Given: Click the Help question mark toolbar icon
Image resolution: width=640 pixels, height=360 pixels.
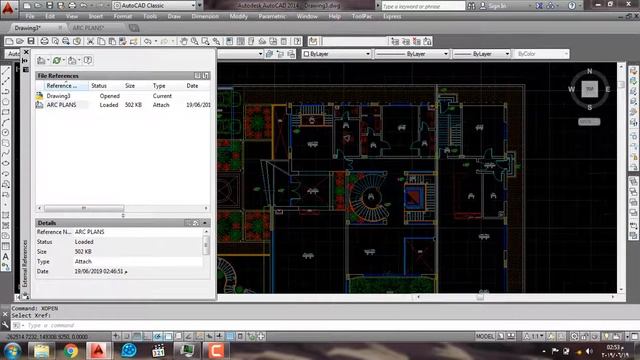Looking at the screenshot, I should point(298,41).
